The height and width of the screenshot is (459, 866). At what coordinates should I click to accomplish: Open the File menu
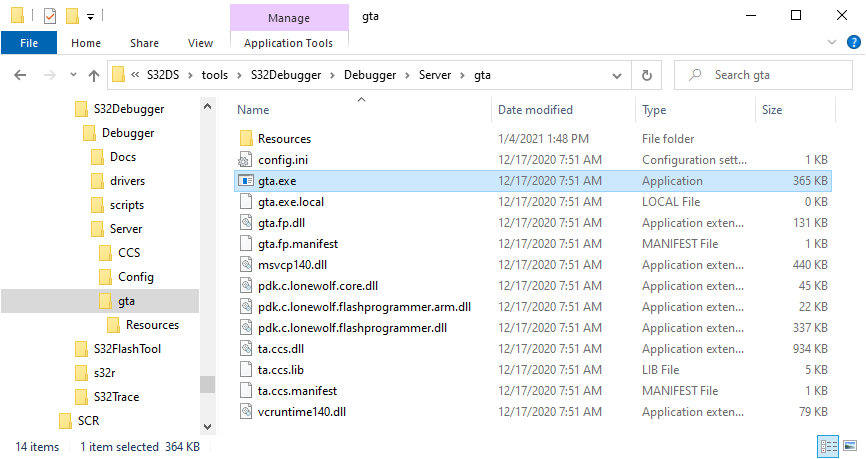pyautogui.click(x=29, y=43)
